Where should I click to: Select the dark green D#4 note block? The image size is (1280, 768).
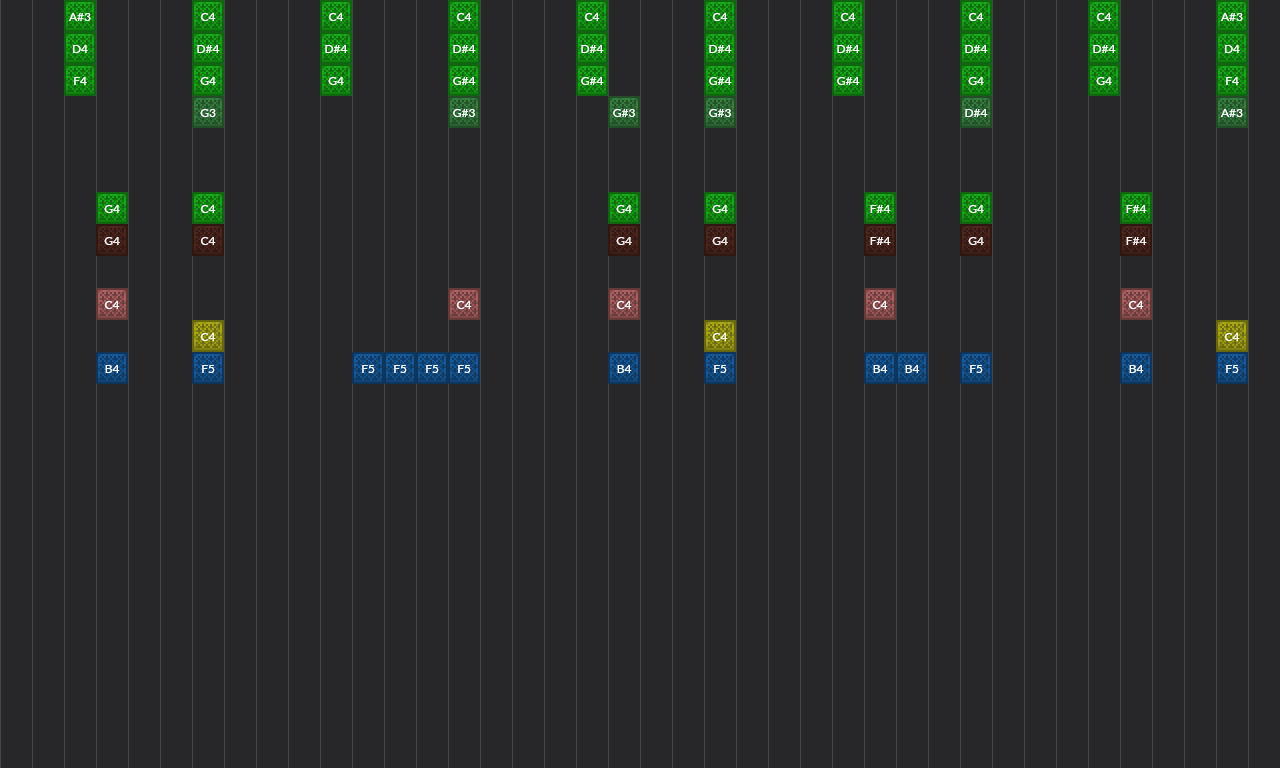coord(976,113)
